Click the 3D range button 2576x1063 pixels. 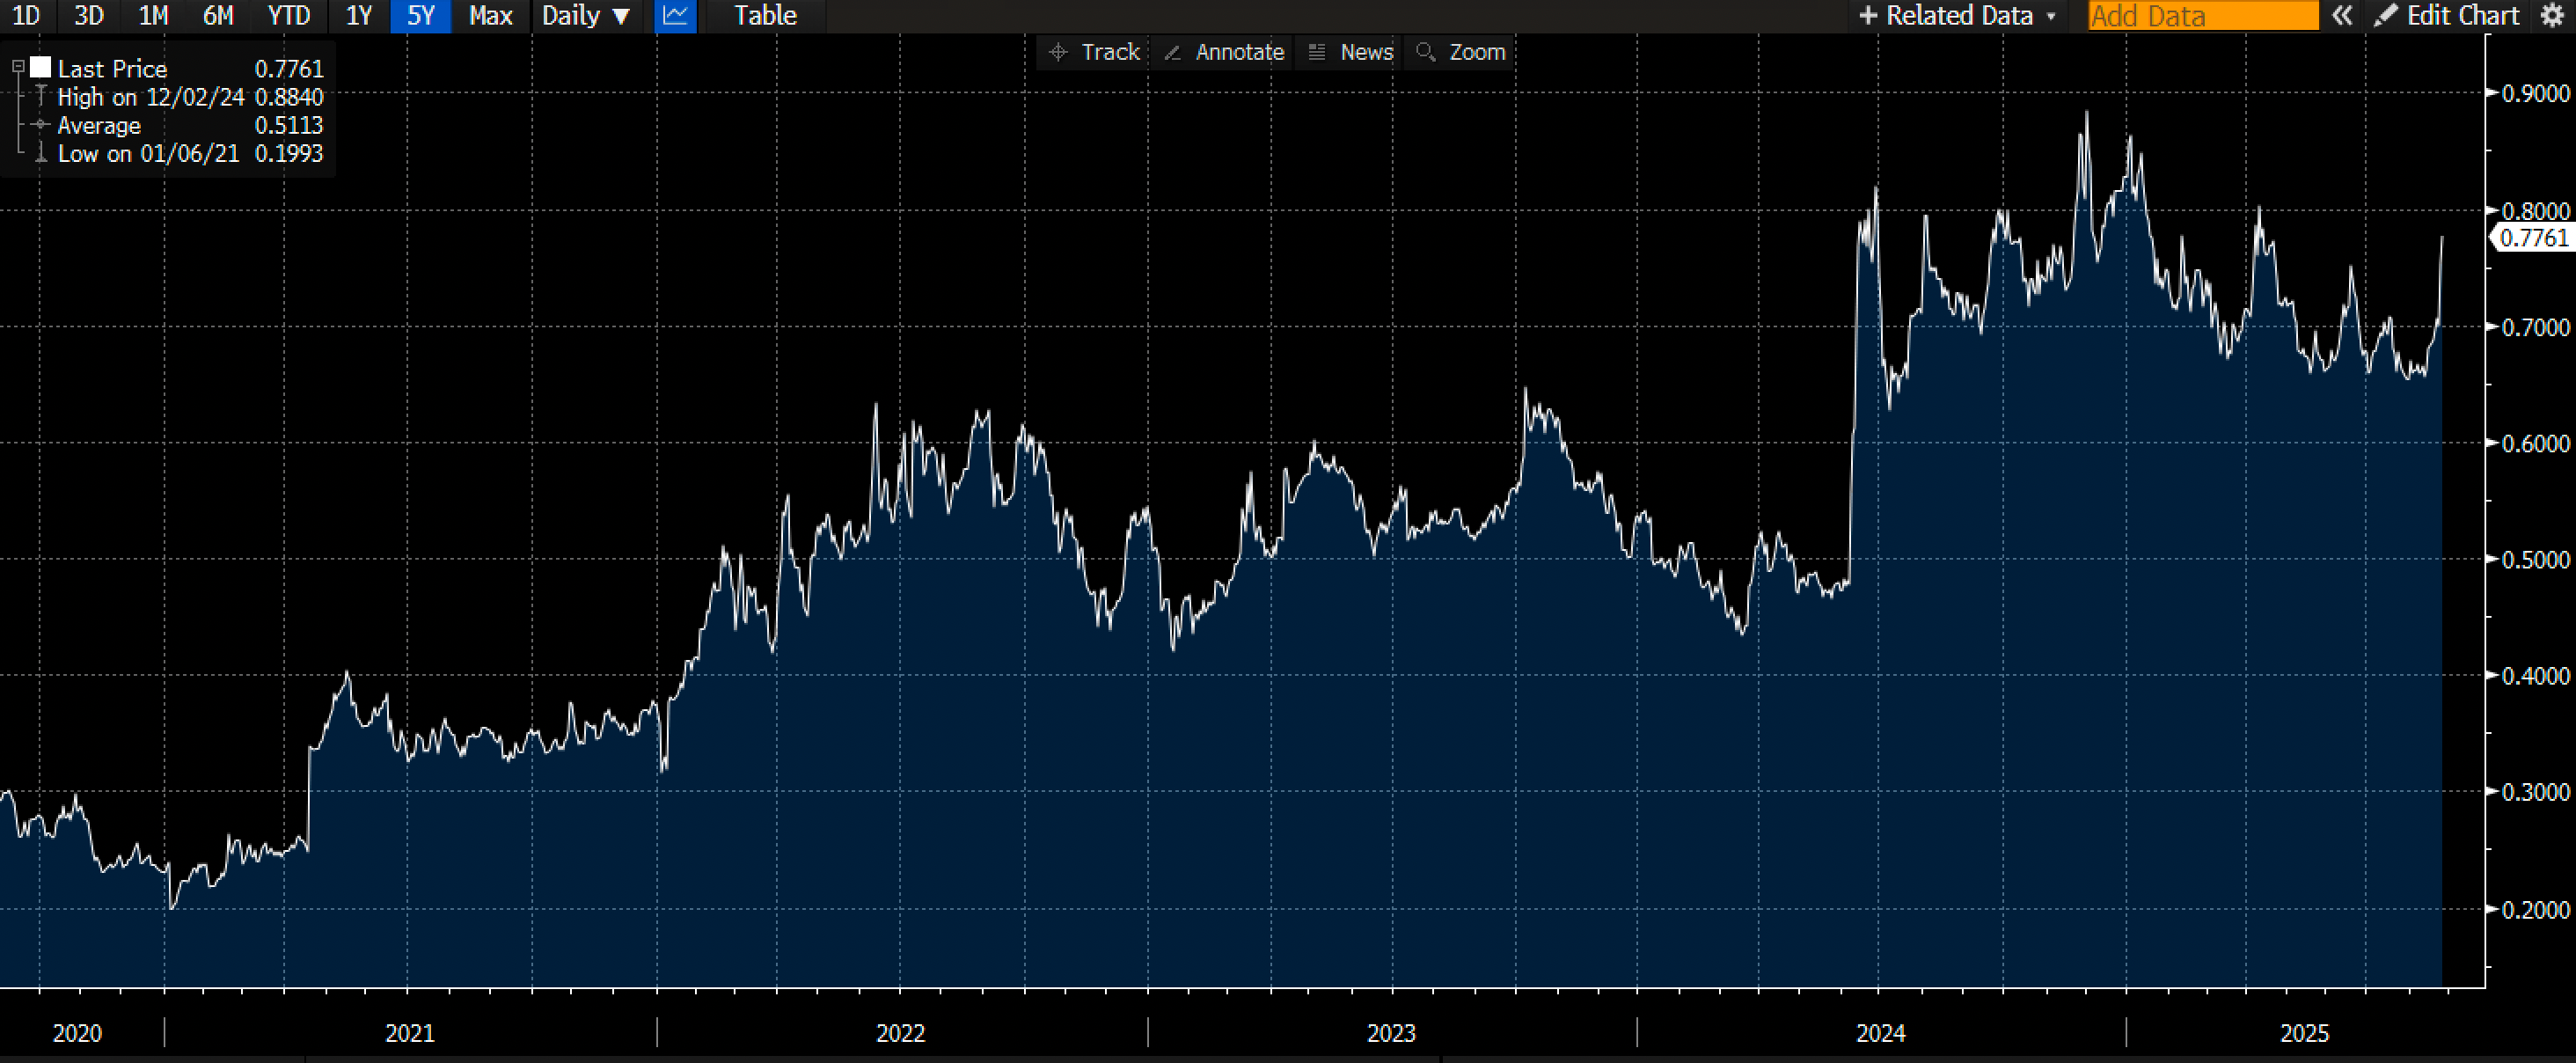tap(89, 16)
